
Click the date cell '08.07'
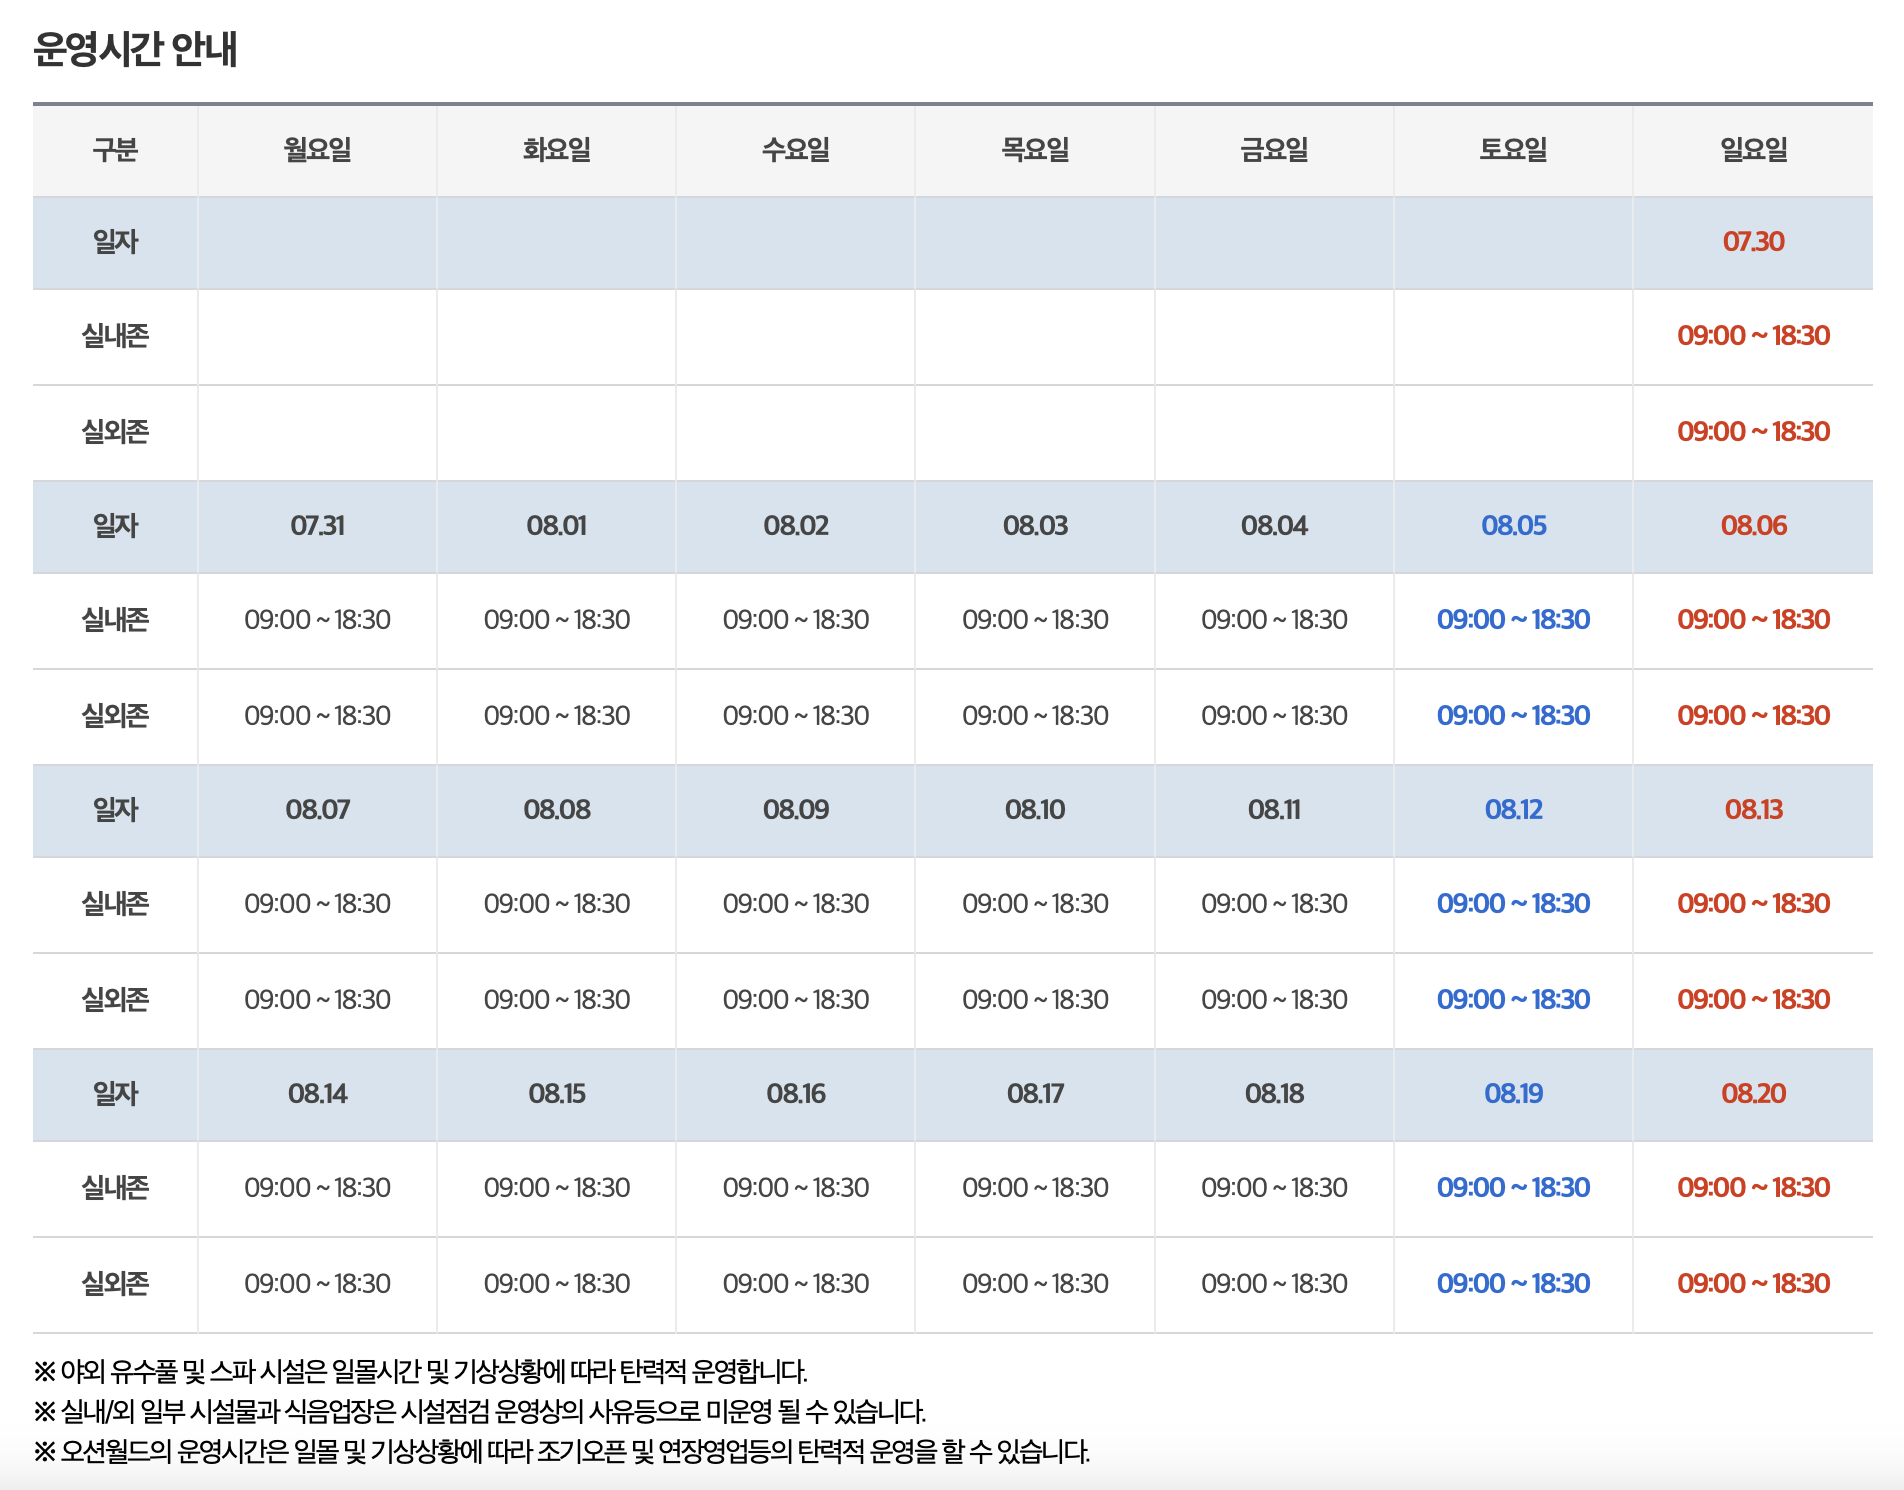[x=317, y=810]
